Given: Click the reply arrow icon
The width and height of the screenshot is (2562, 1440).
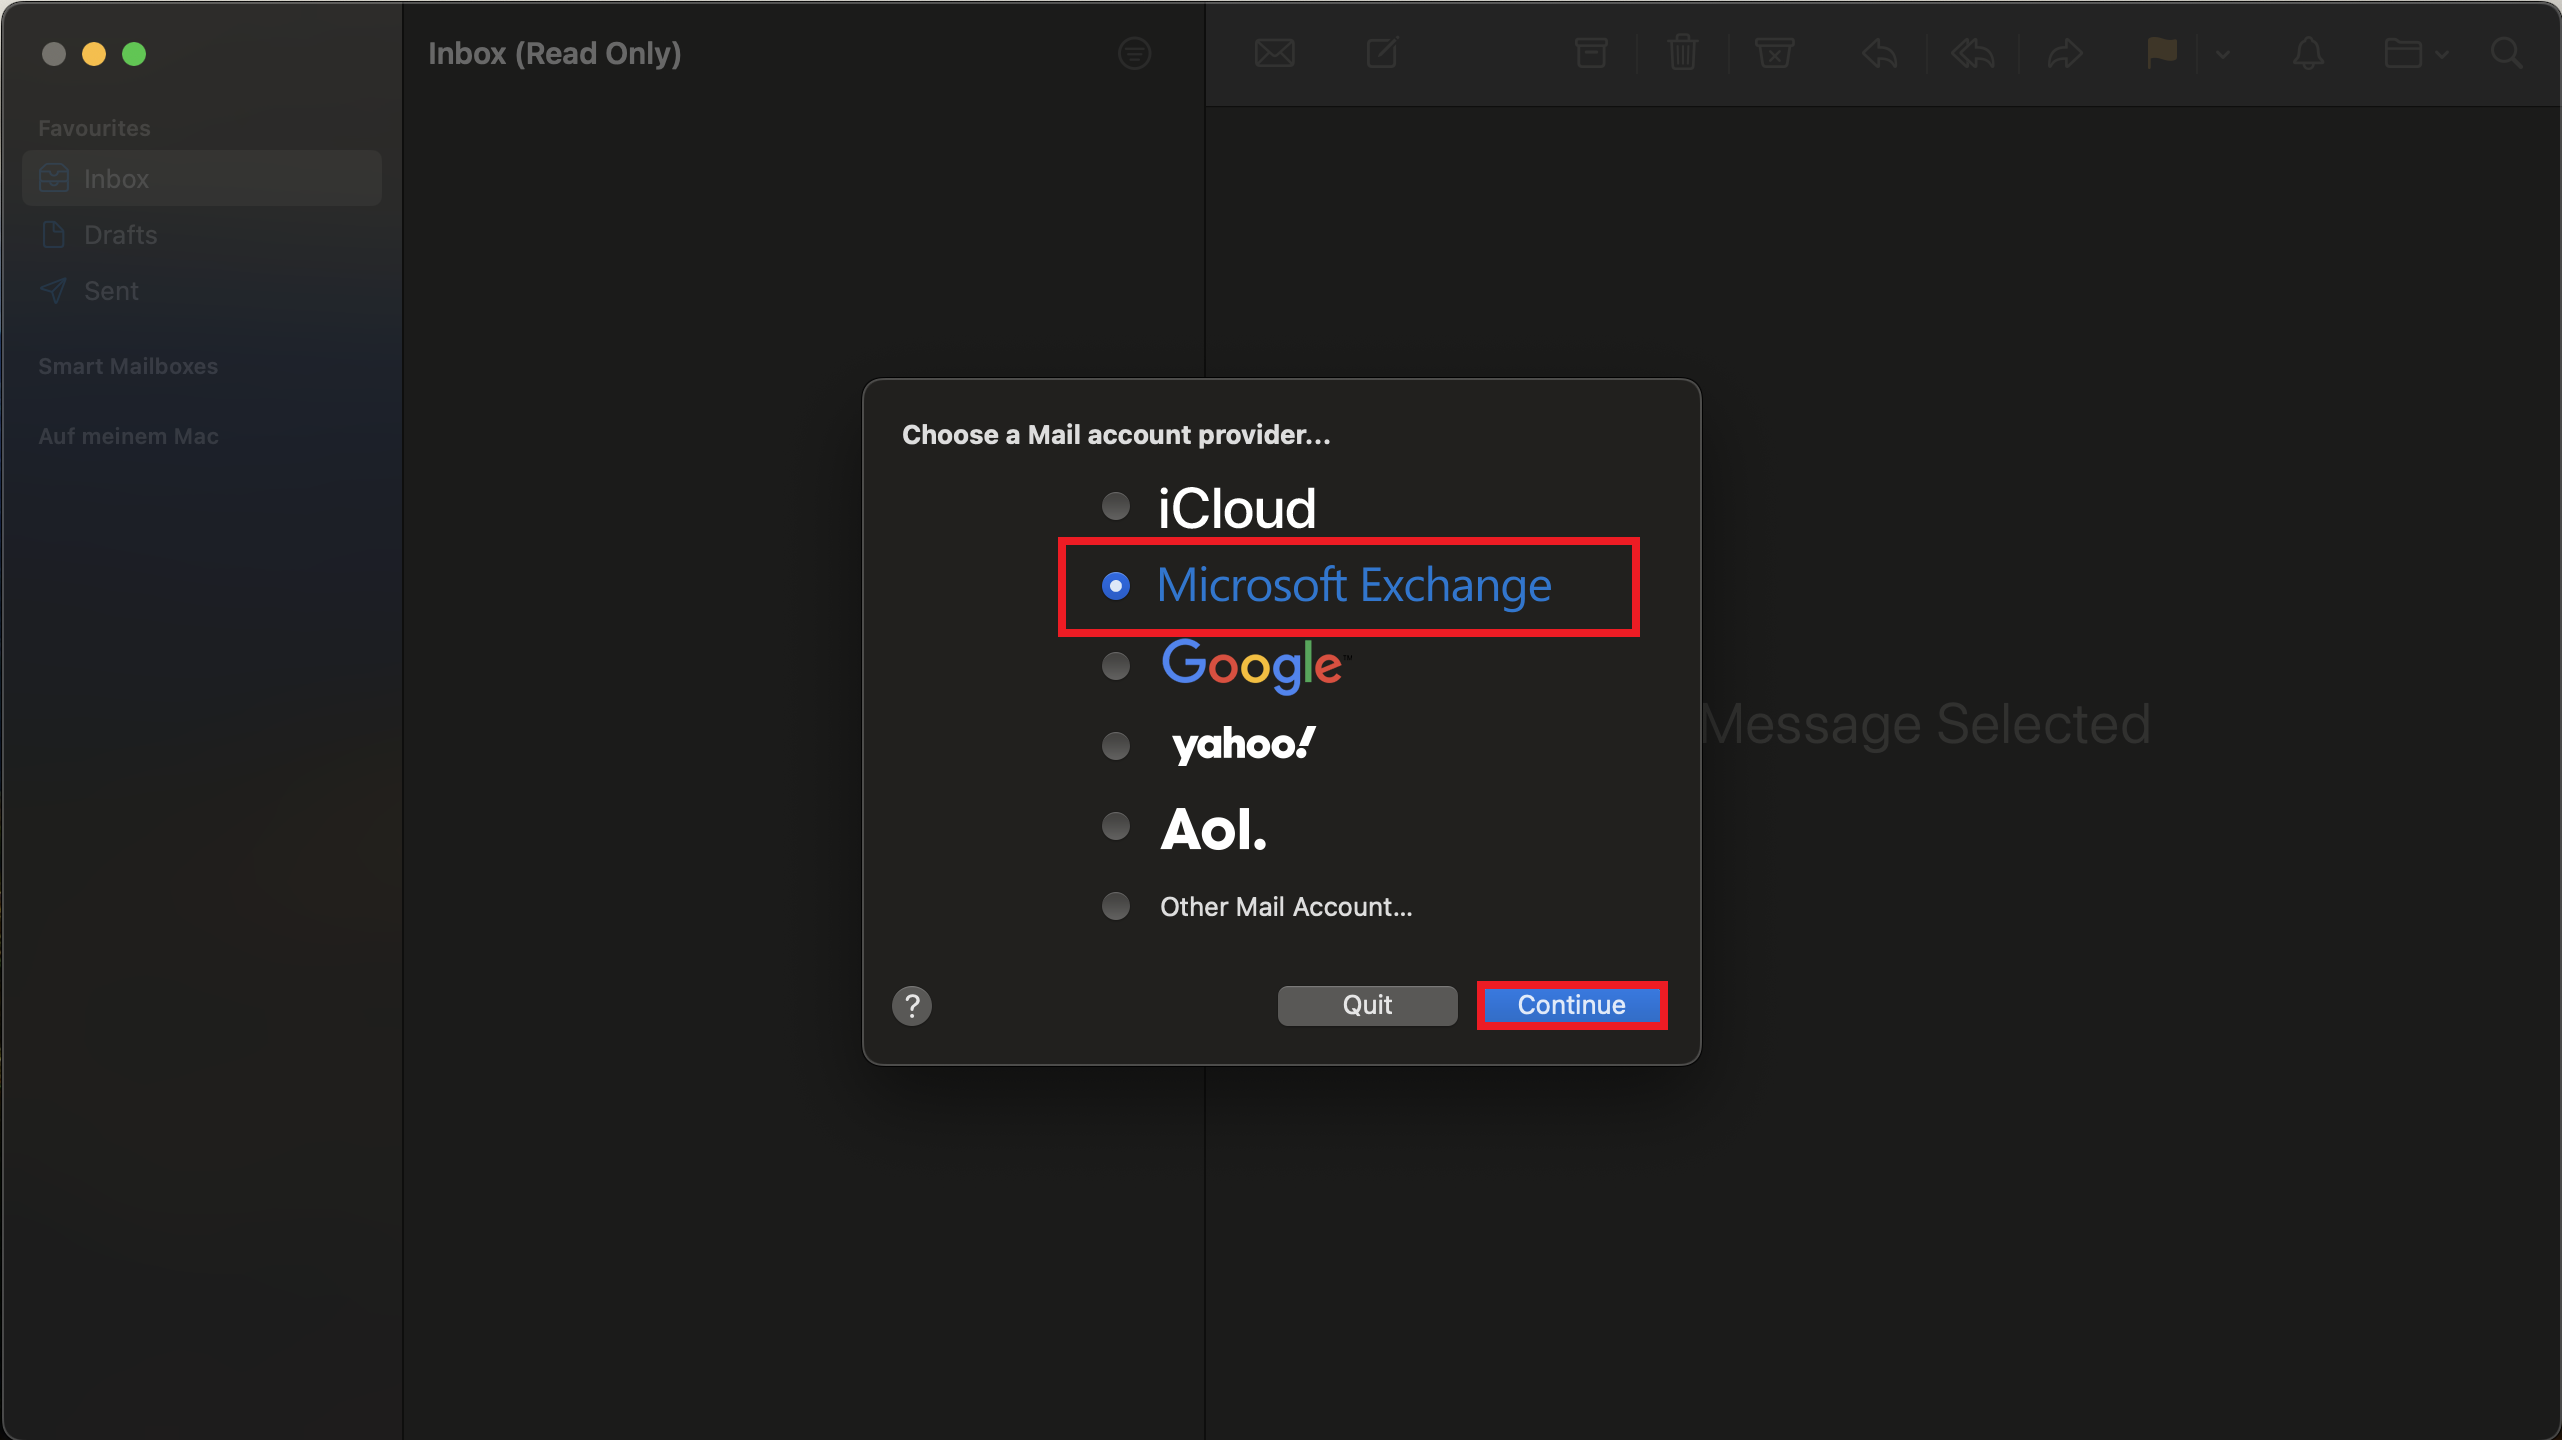Looking at the screenshot, I should point(1880,53).
